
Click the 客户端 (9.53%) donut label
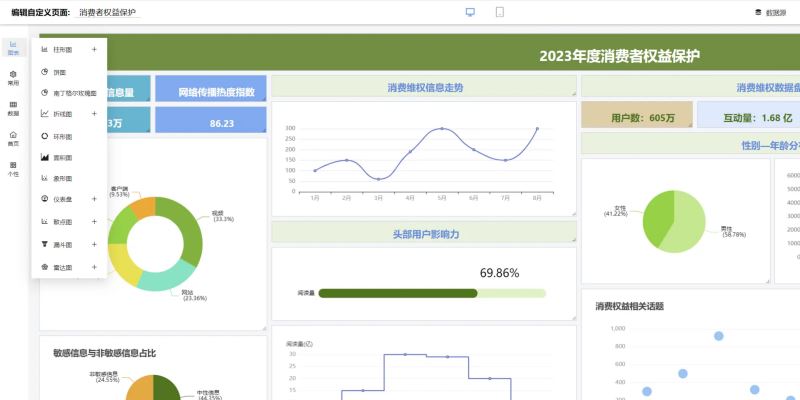click(119, 191)
